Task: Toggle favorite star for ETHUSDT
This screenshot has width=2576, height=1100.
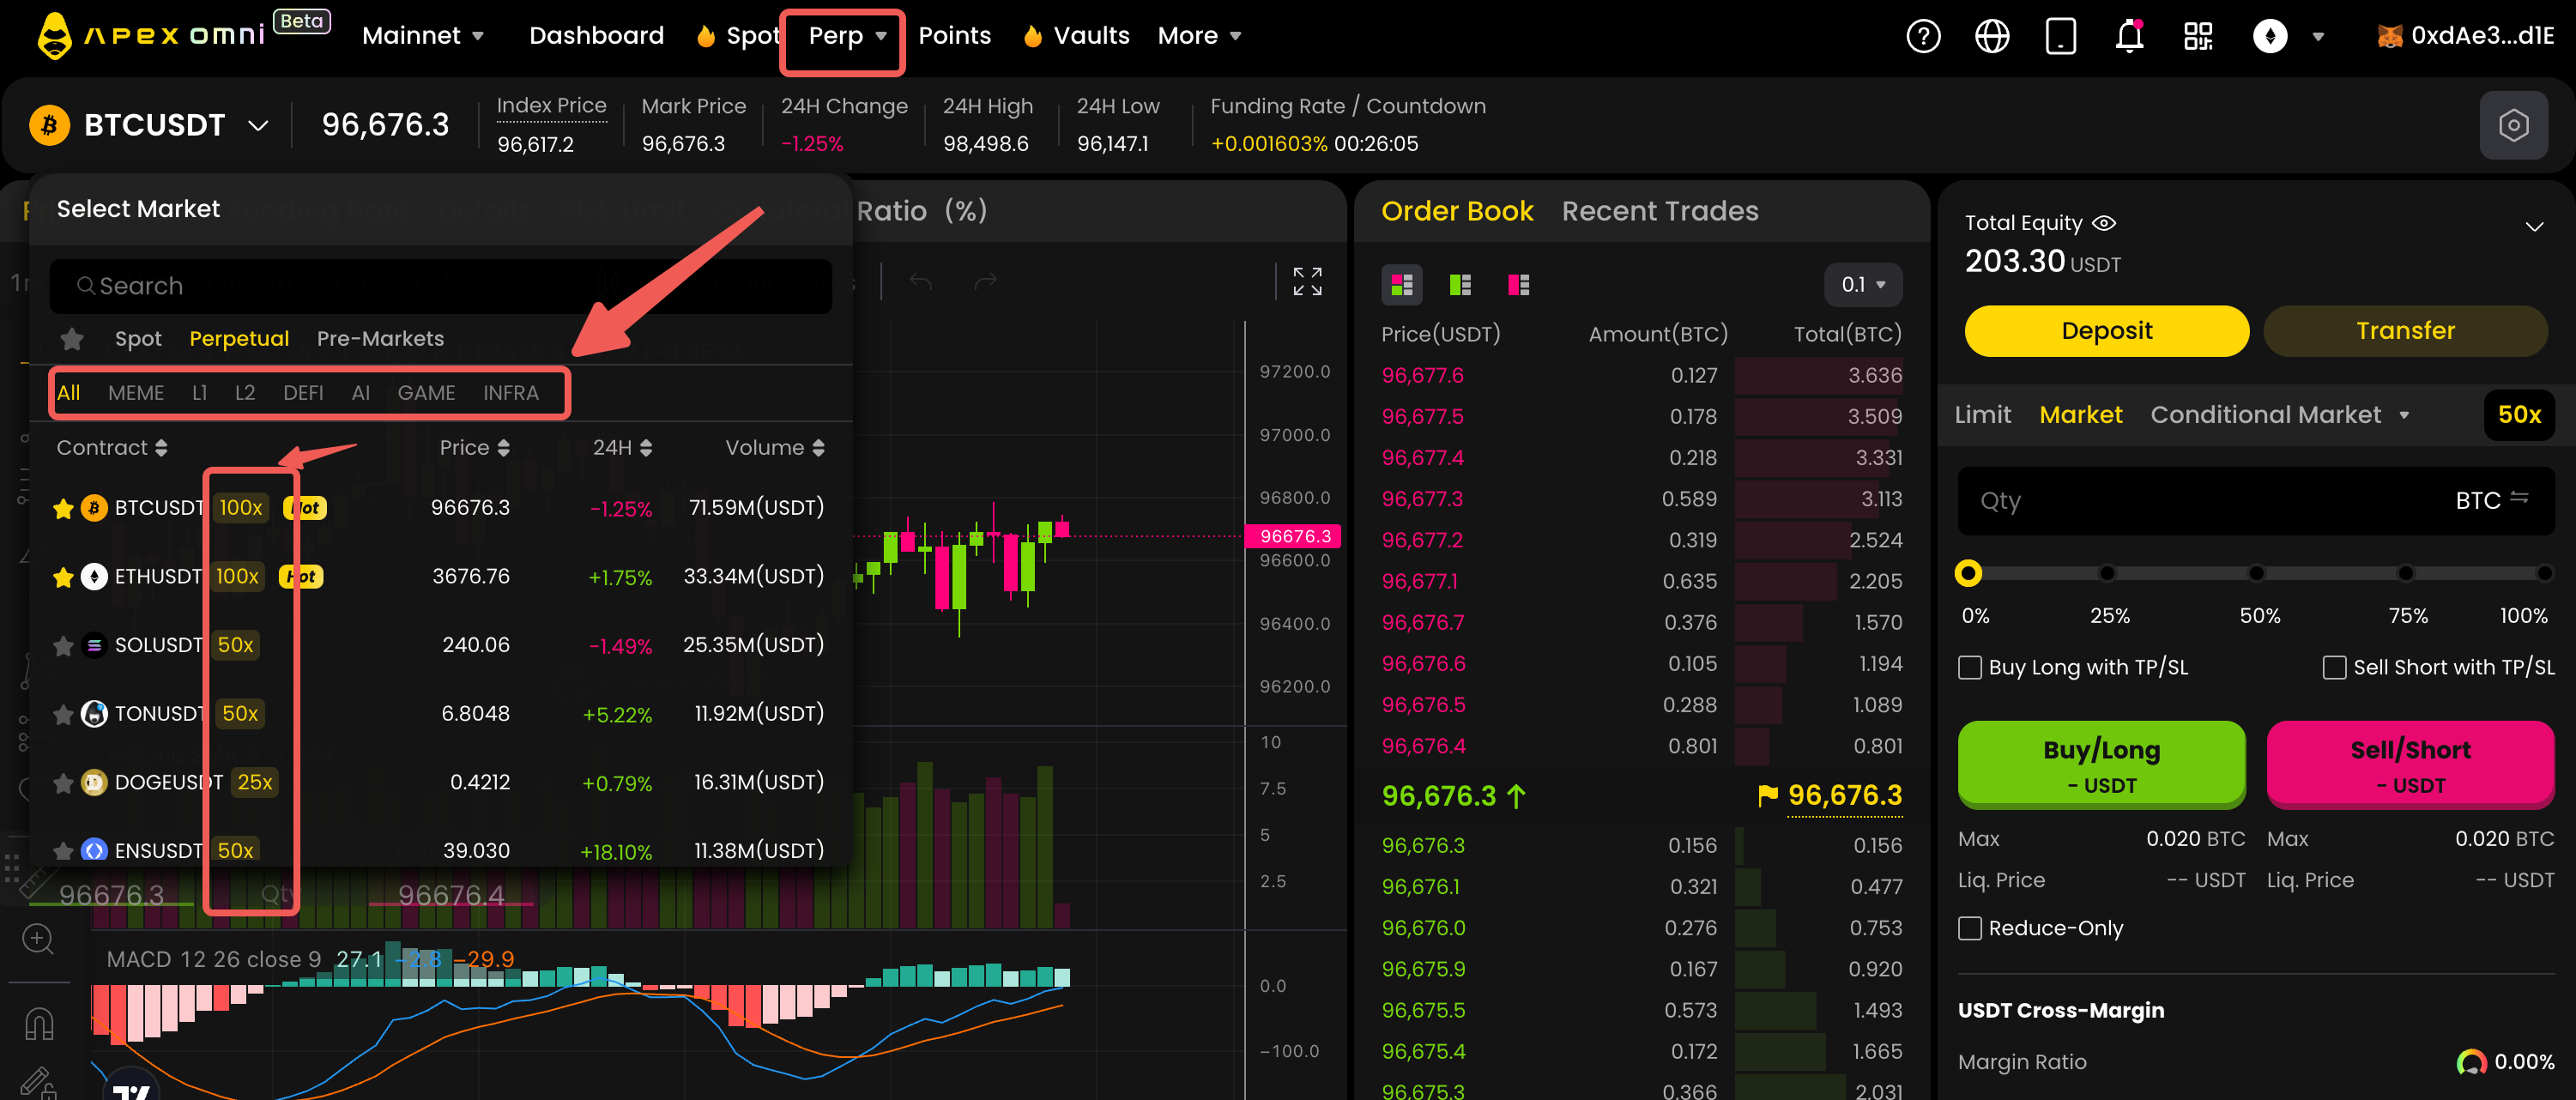Action: point(63,577)
